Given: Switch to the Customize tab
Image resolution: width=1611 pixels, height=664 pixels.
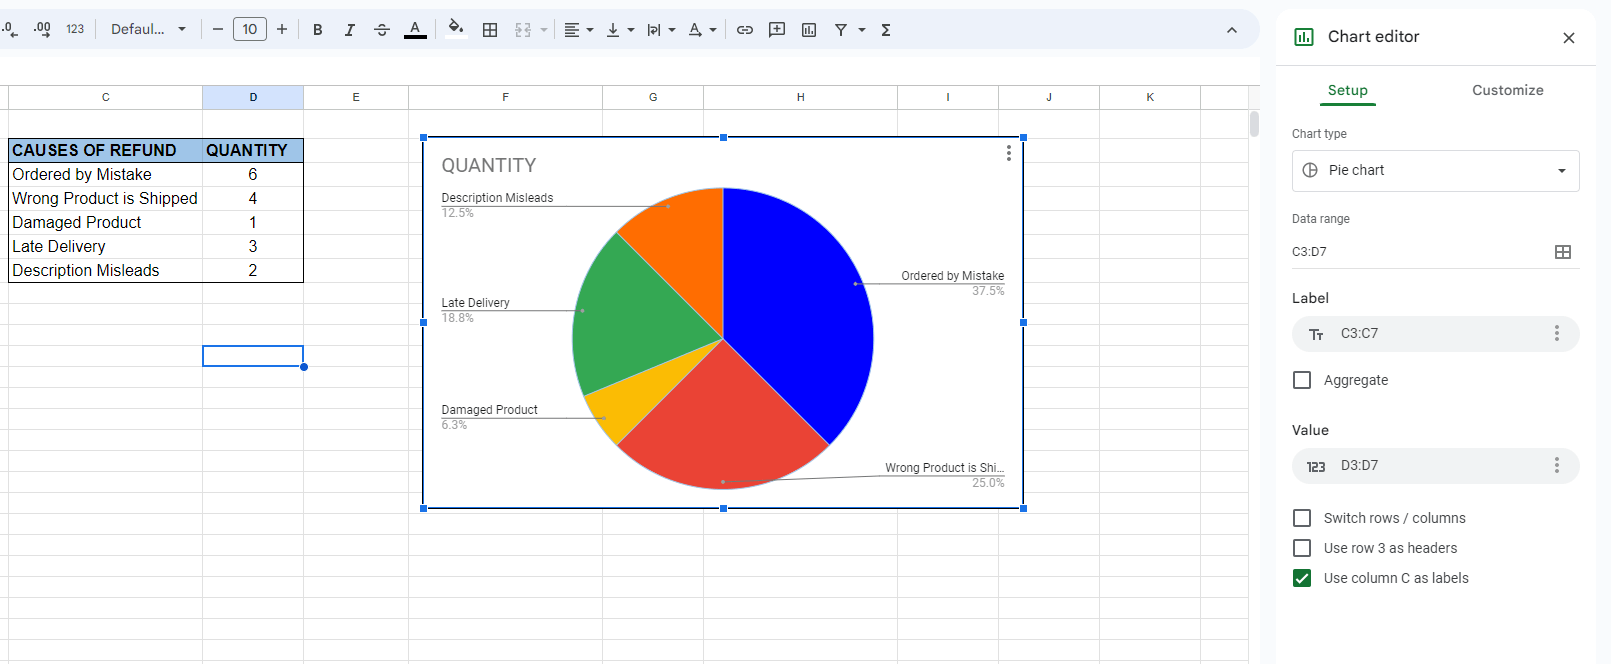Looking at the screenshot, I should pos(1507,90).
